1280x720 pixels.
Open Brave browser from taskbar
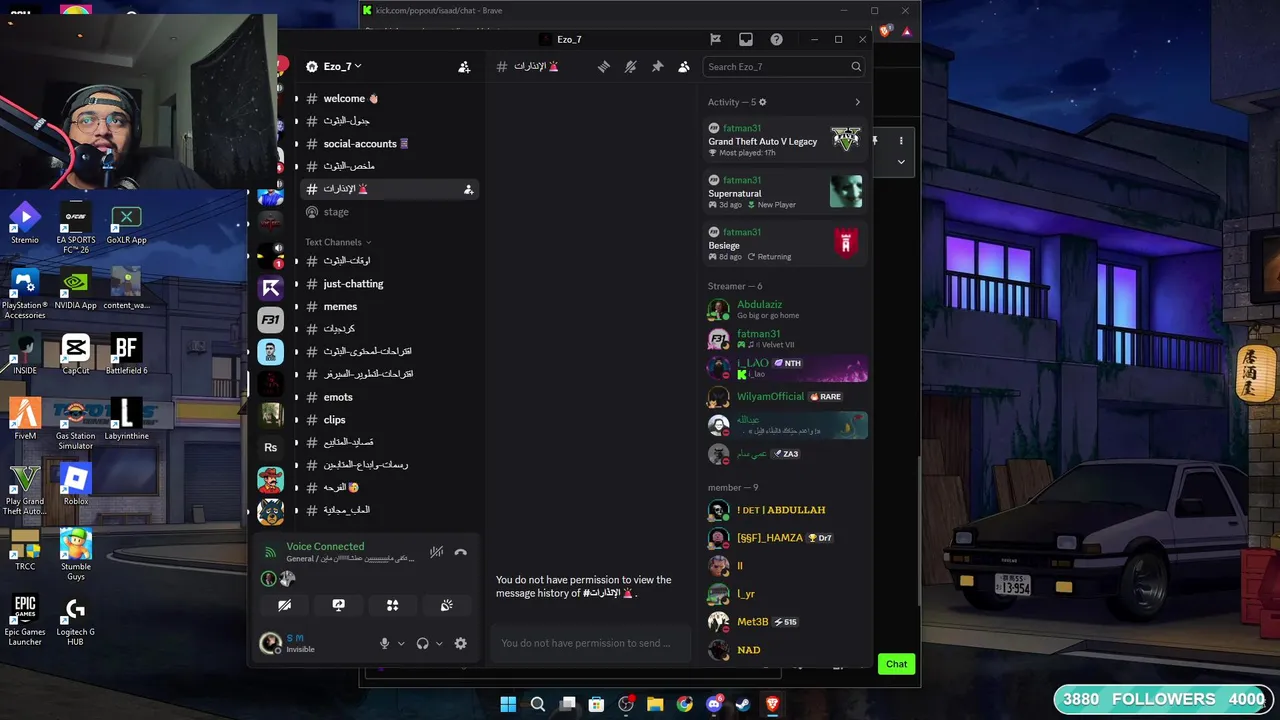coord(772,704)
